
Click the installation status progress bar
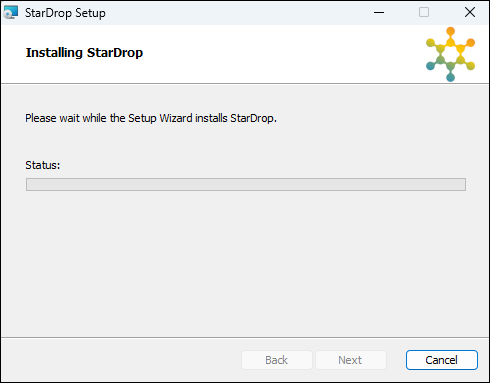click(246, 185)
